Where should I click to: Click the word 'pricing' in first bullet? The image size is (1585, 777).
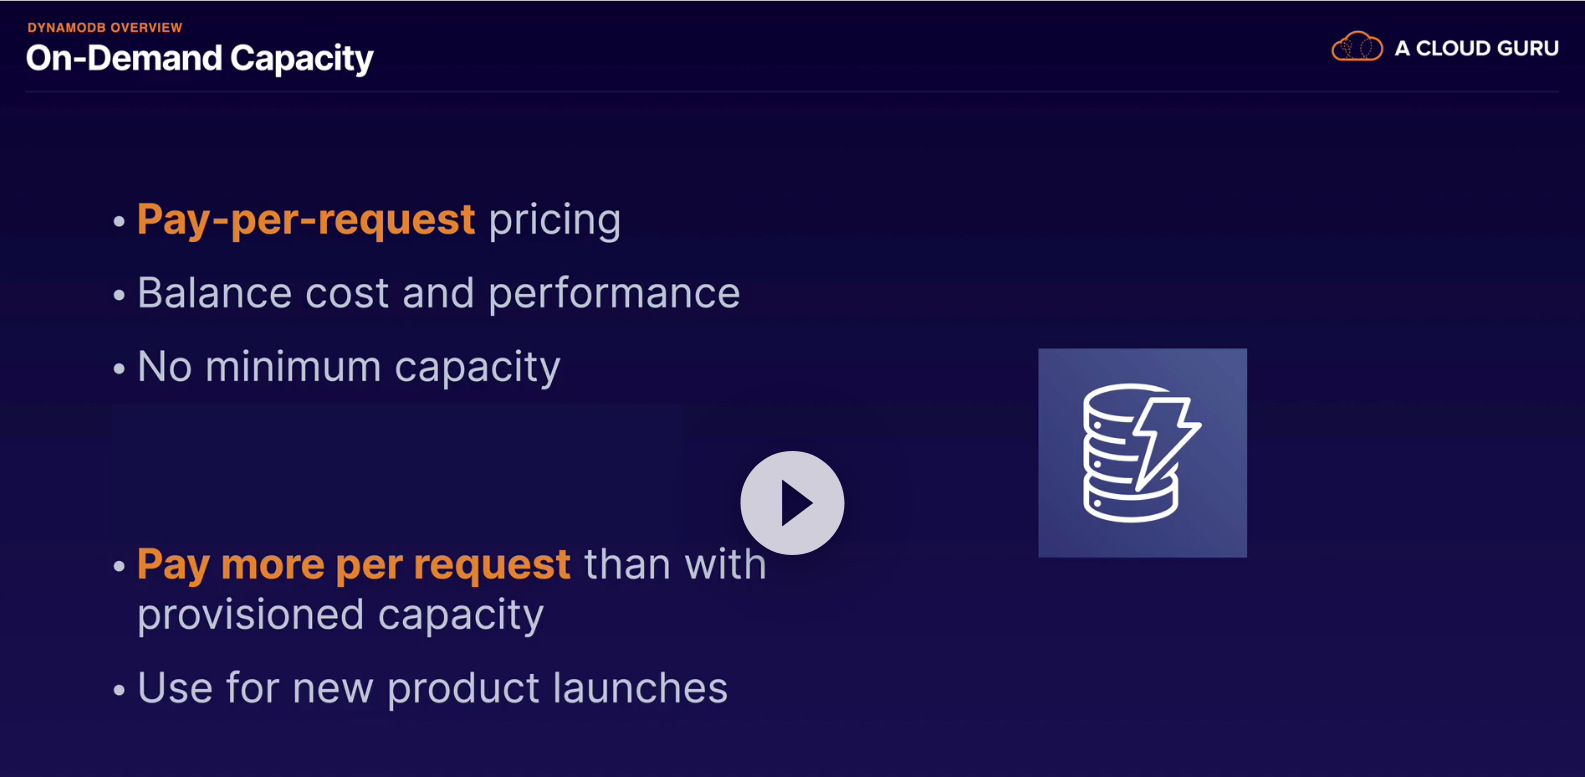tap(554, 220)
